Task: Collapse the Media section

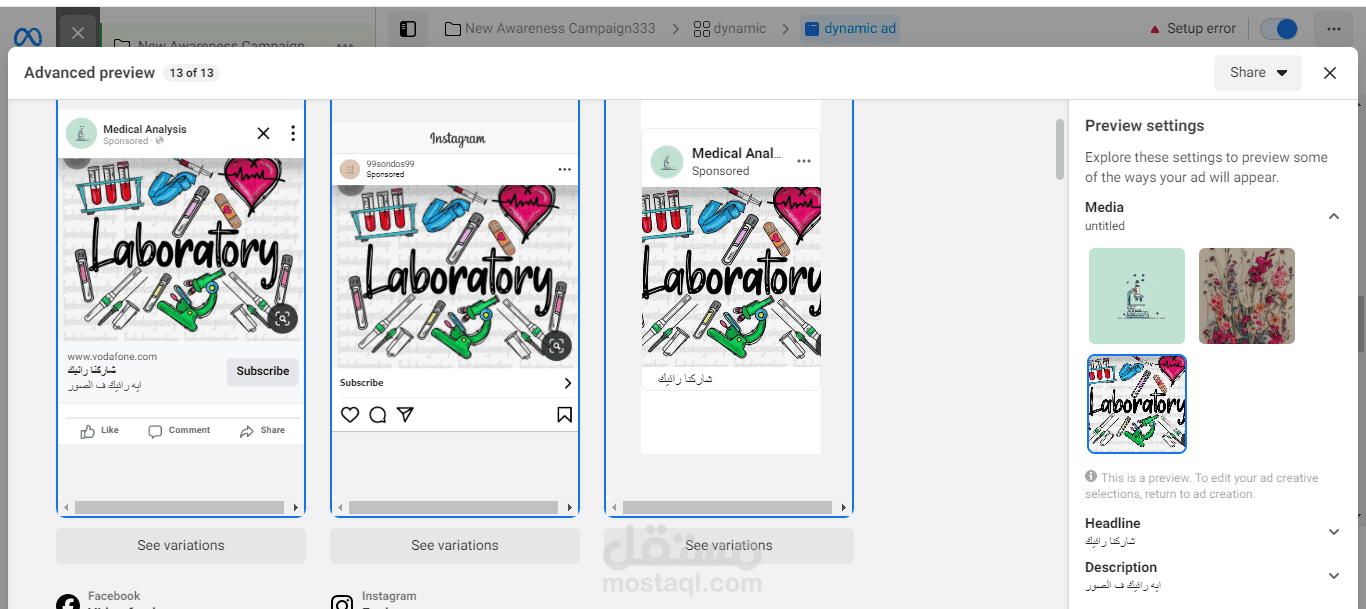Action: (x=1333, y=216)
